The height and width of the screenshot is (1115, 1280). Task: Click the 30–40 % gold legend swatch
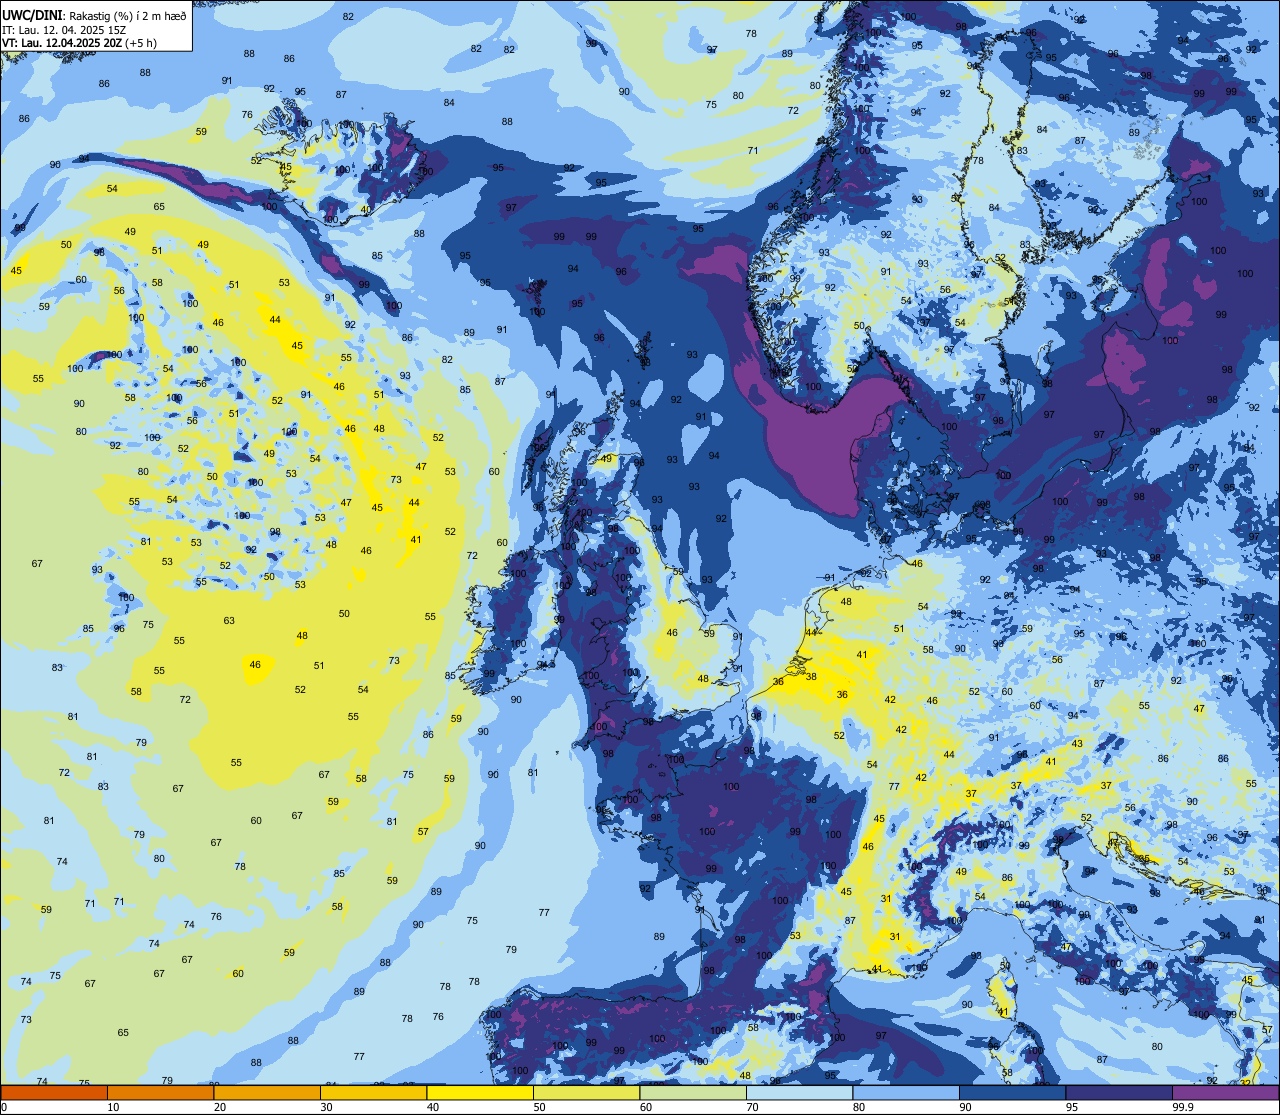pyautogui.click(x=373, y=1092)
